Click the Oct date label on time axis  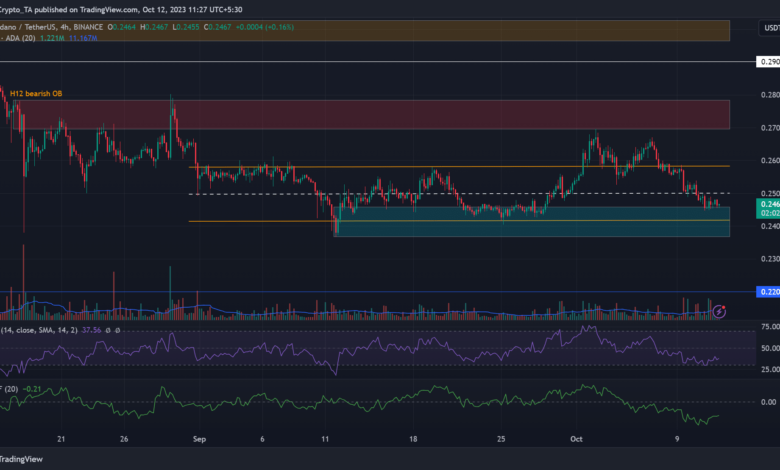[x=575, y=438]
